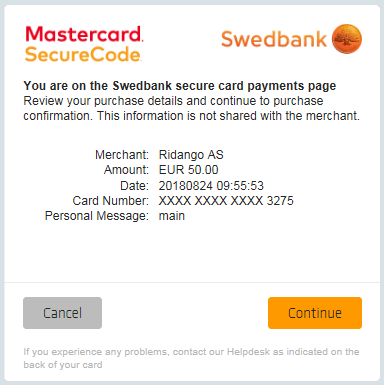Image resolution: width=384 pixels, height=385 pixels.
Task: Click the personal message value main
Action: point(172,216)
